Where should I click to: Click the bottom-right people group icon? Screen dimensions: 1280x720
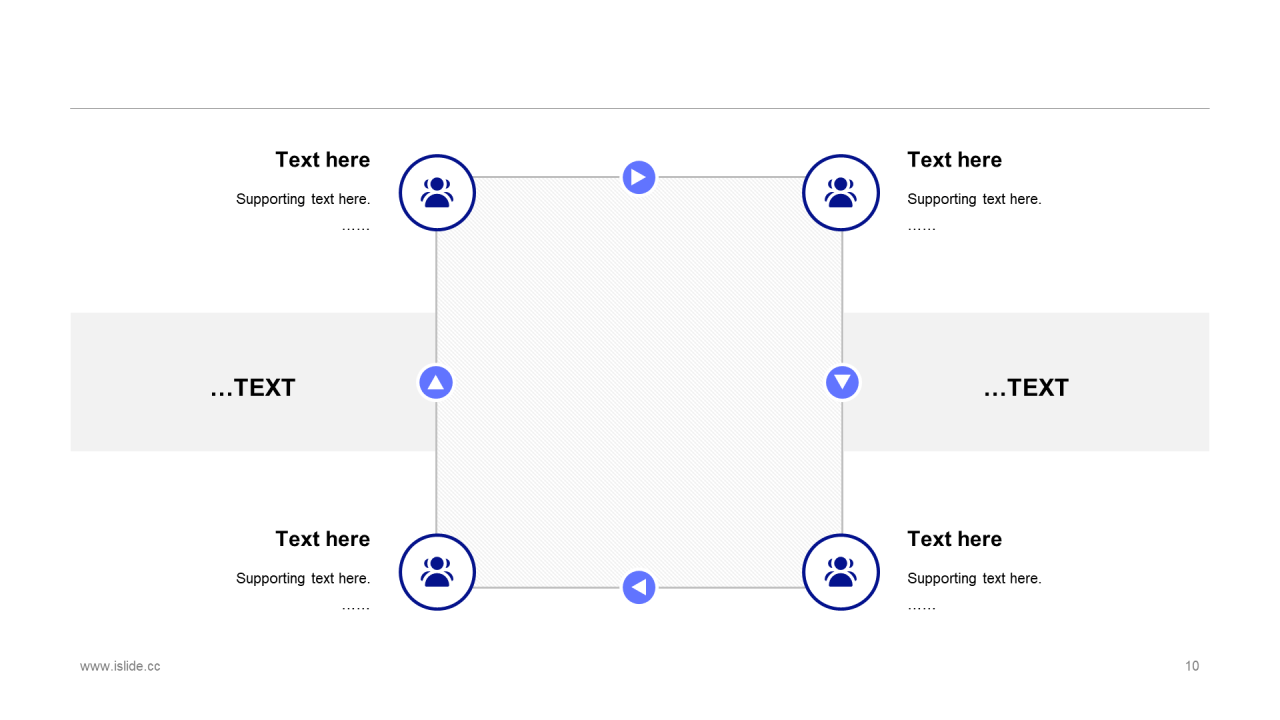pyautogui.click(x=841, y=572)
